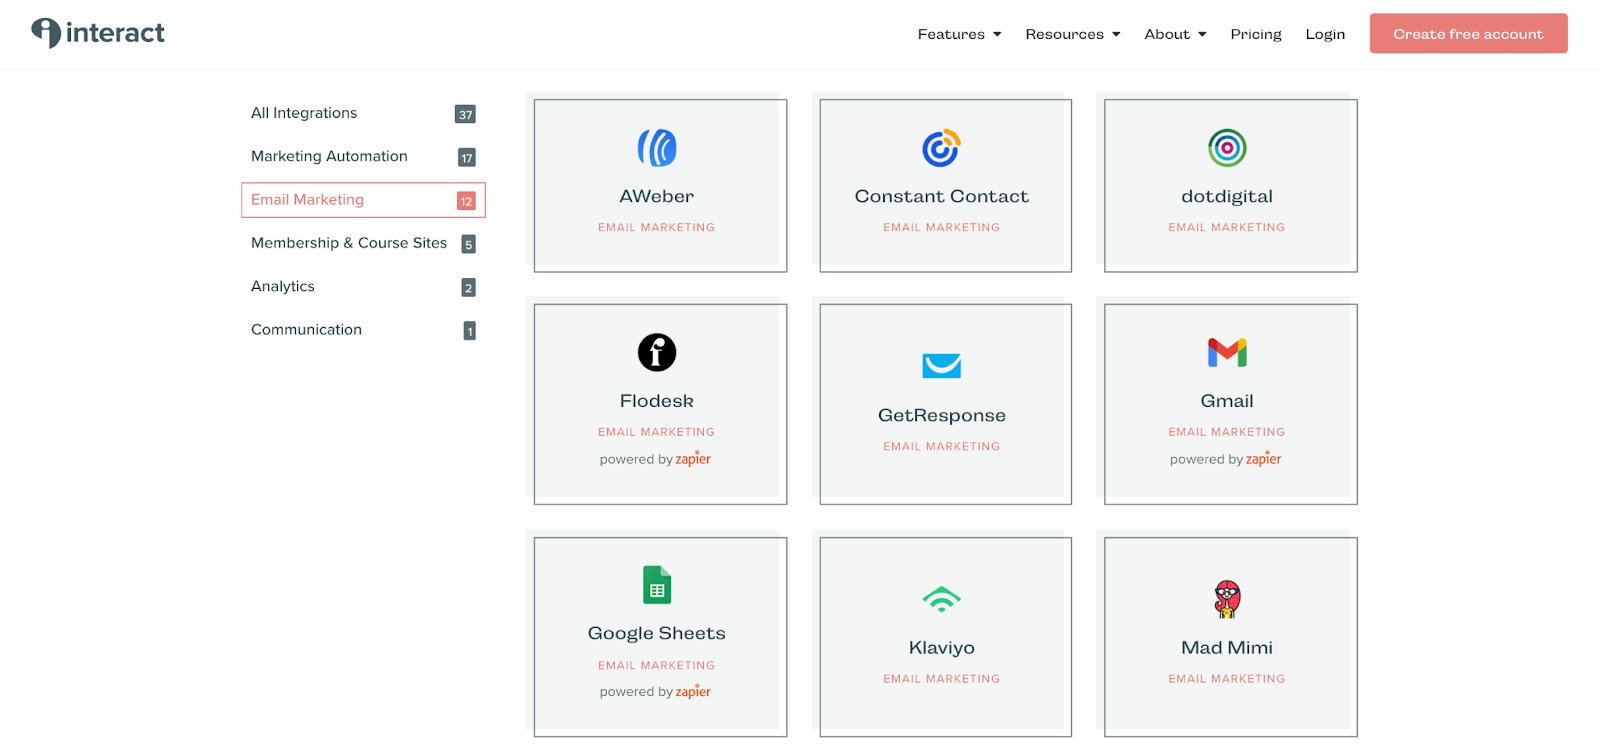Click the 5 count badge for Membership & Course Sites
The height and width of the screenshot is (753, 1600).
468,244
